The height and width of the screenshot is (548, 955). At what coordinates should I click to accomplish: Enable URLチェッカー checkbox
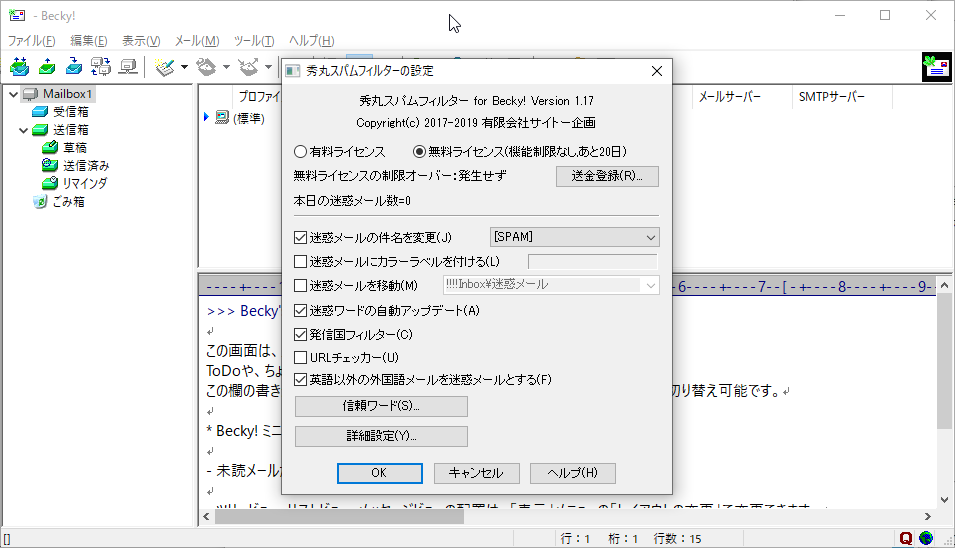(x=300, y=357)
